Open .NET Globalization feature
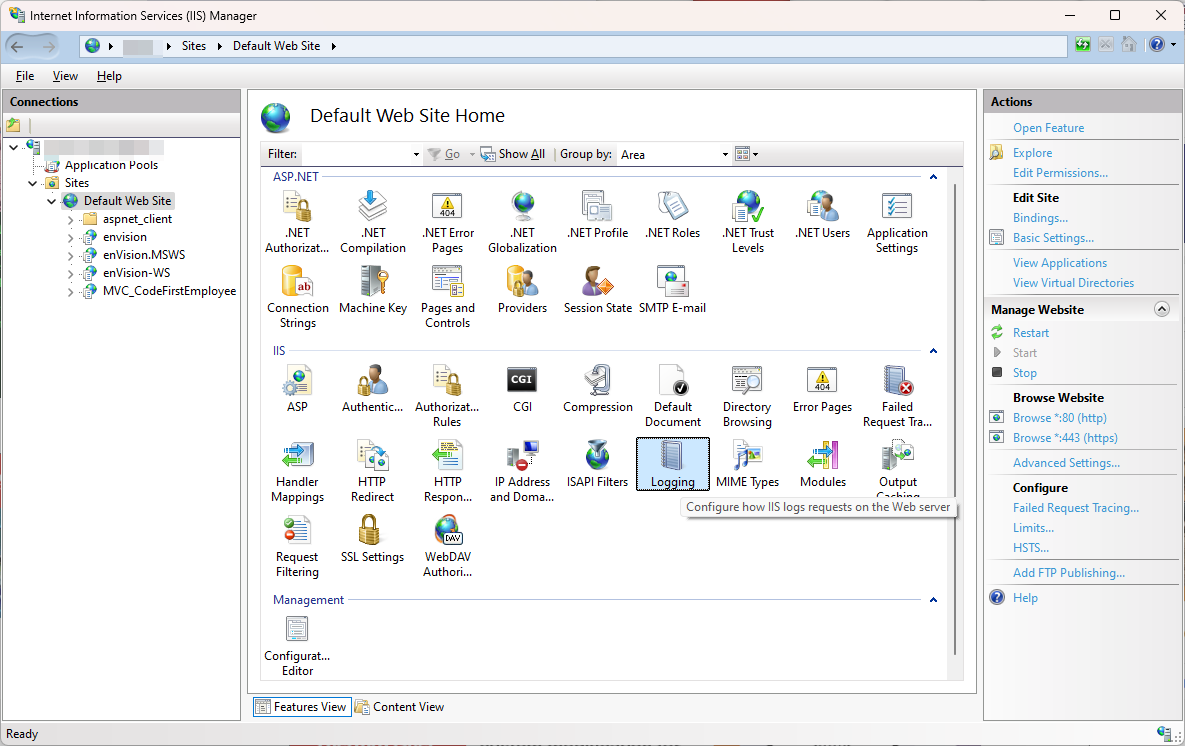Image resolution: width=1185 pixels, height=746 pixels. click(522, 222)
